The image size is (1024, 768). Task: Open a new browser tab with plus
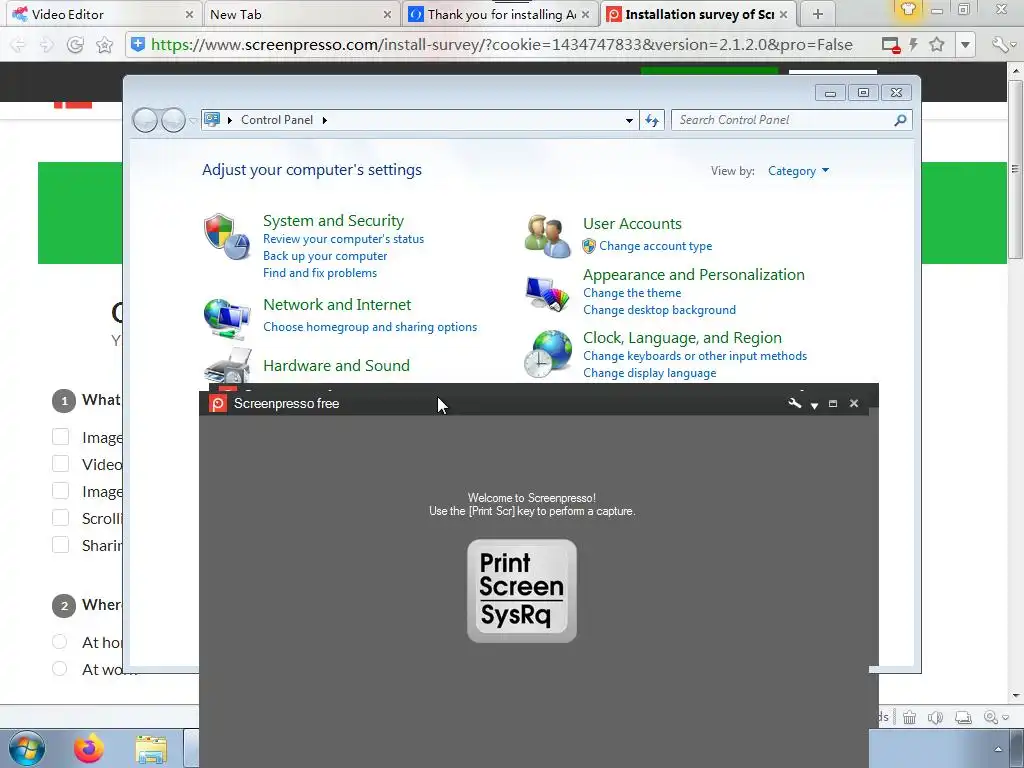818,14
